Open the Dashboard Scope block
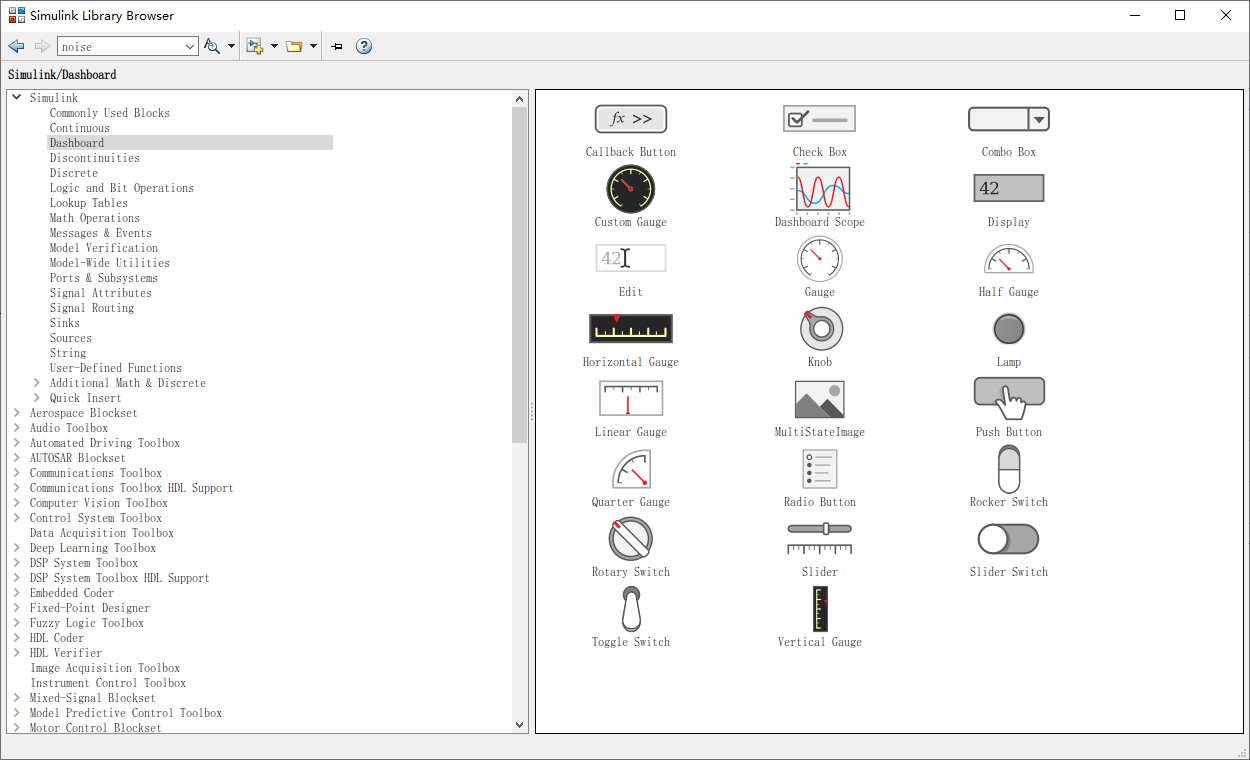The width and height of the screenshot is (1250, 760). pos(819,188)
